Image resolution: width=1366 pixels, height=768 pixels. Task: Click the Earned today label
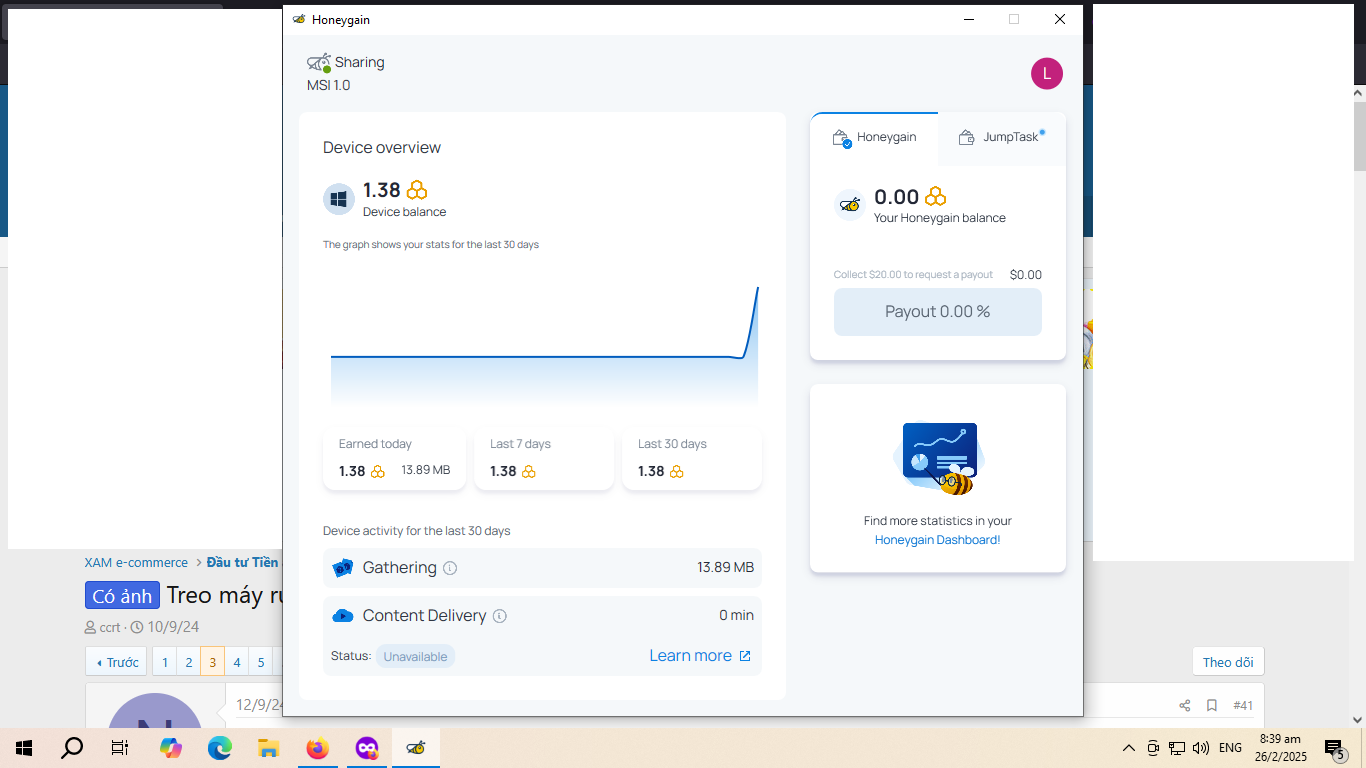coord(375,444)
